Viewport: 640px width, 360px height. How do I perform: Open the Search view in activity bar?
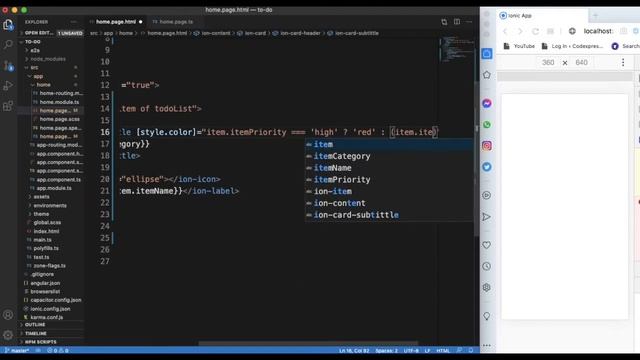click(x=8, y=44)
